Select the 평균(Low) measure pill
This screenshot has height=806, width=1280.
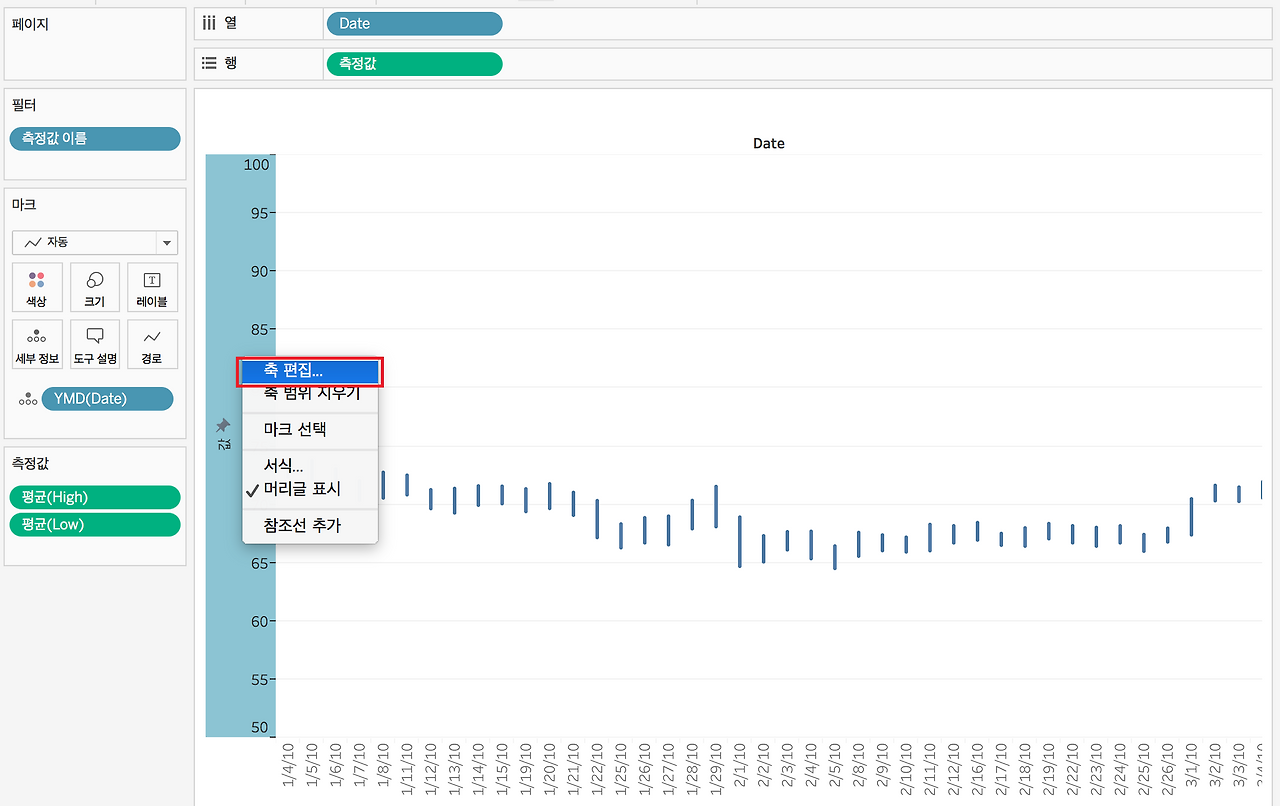[95, 524]
